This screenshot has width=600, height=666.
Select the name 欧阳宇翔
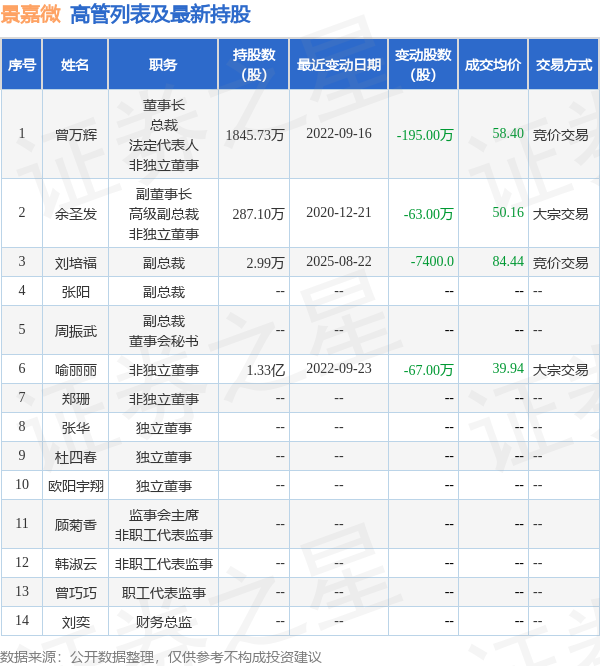coord(76,486)
